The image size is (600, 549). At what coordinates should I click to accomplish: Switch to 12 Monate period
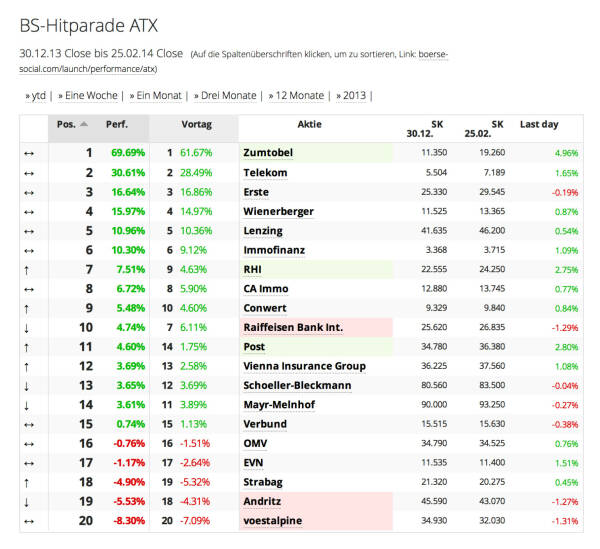pyautogui.click(x=297, y=96)
